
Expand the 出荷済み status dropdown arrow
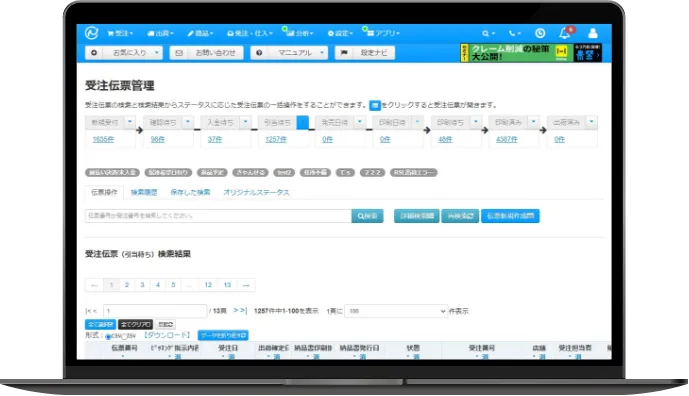pyautogui.click(x=591, y=122)
